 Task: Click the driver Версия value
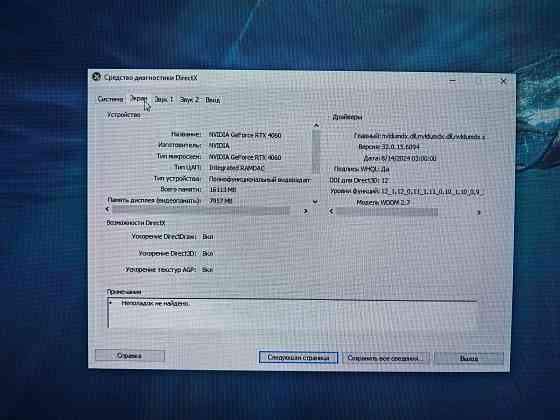click(400, 147)
